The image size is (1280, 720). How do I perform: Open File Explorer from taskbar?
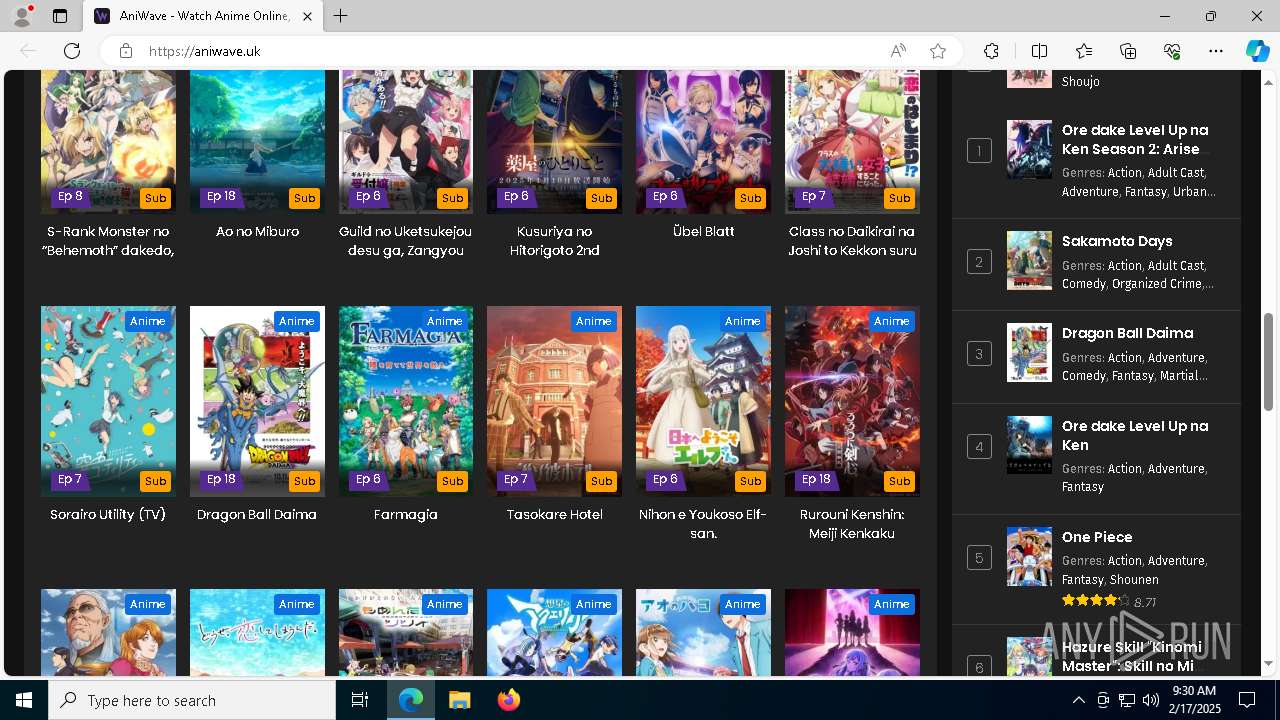pyautogui.click(x=459, y=700)
